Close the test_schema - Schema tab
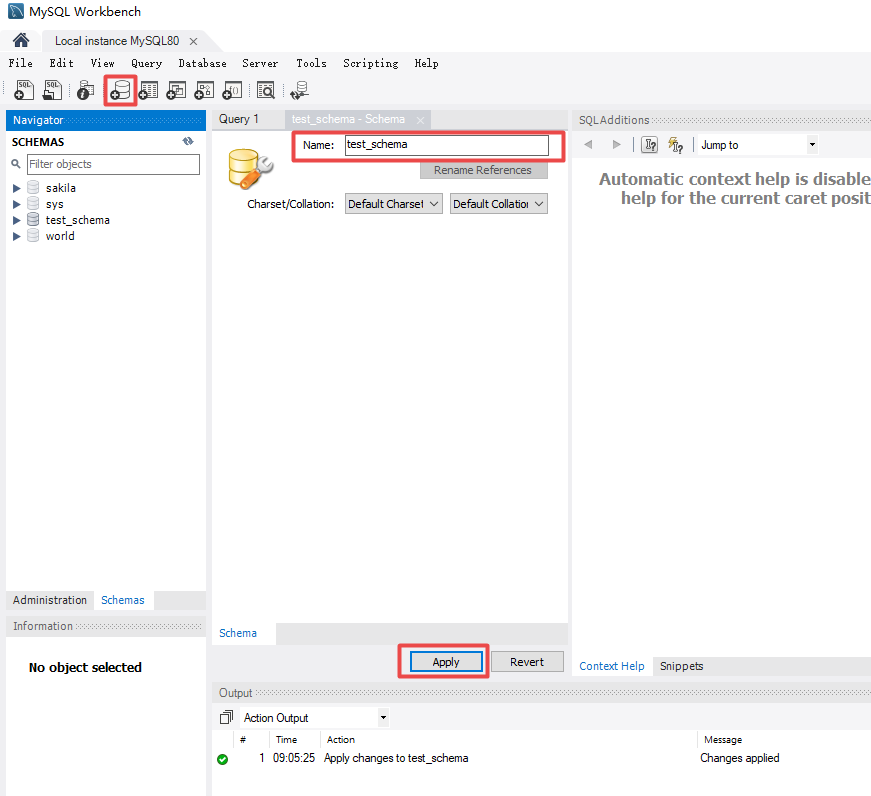871x796 pixels. 421,120
